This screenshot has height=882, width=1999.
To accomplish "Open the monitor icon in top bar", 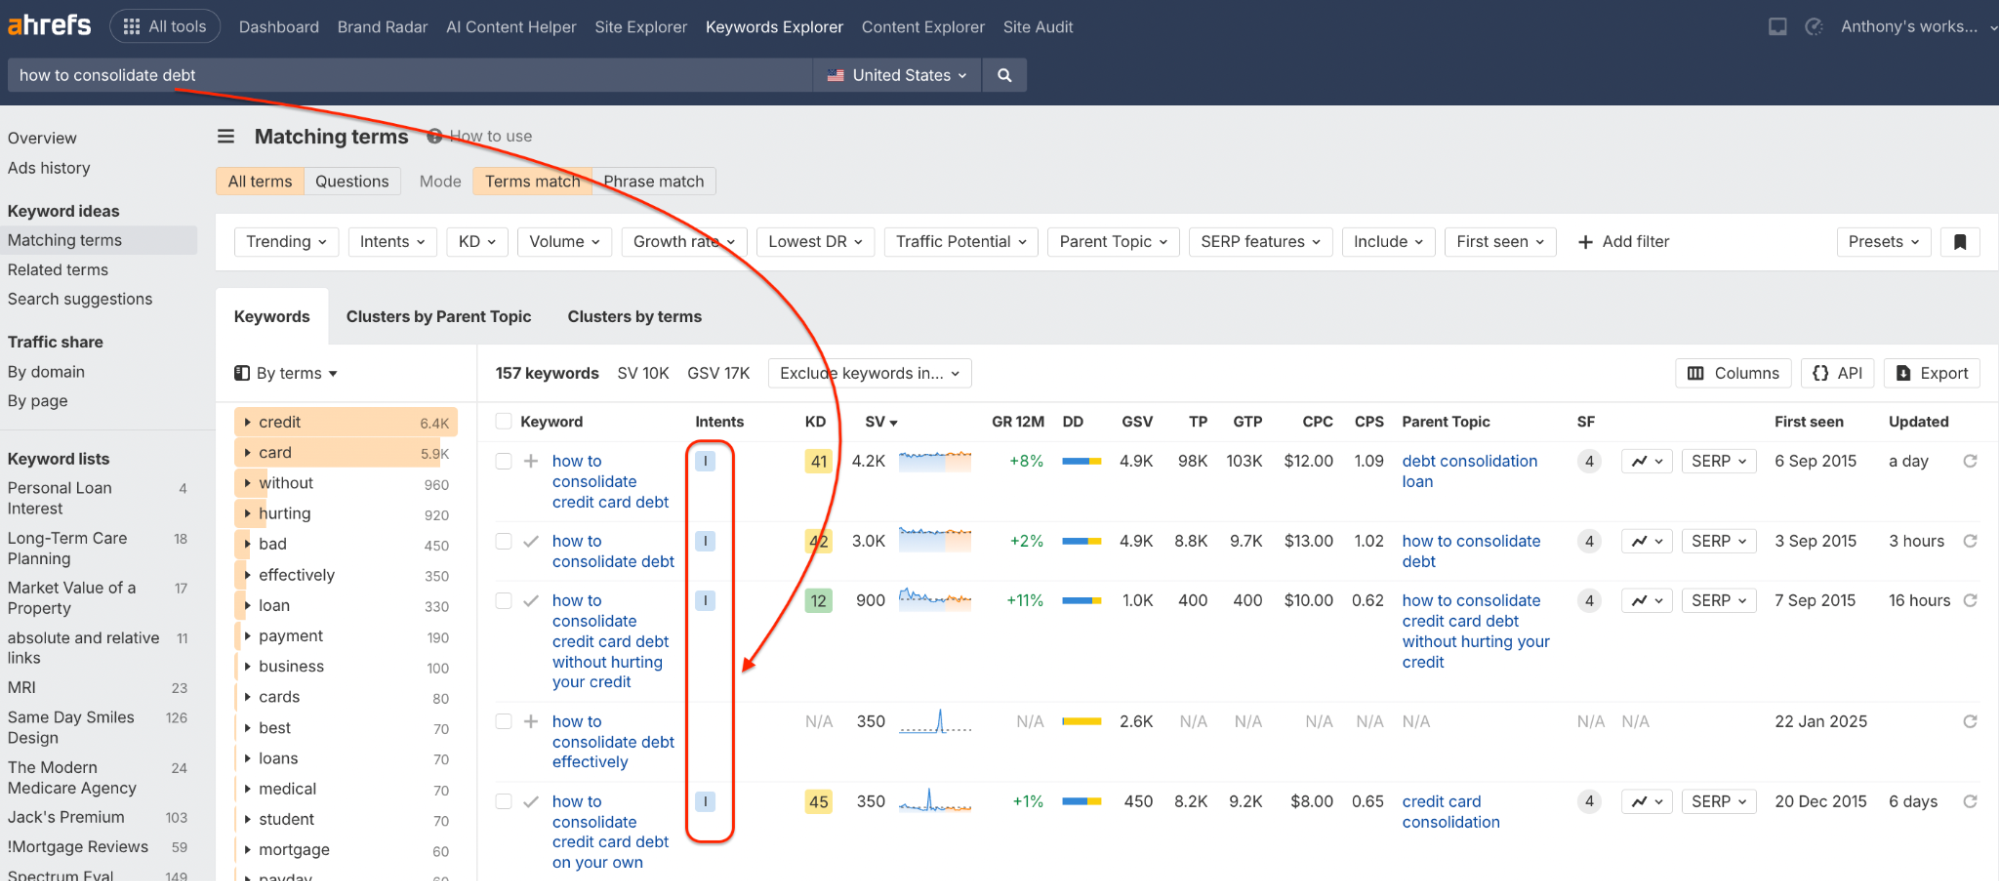I will click(1777, 27).
